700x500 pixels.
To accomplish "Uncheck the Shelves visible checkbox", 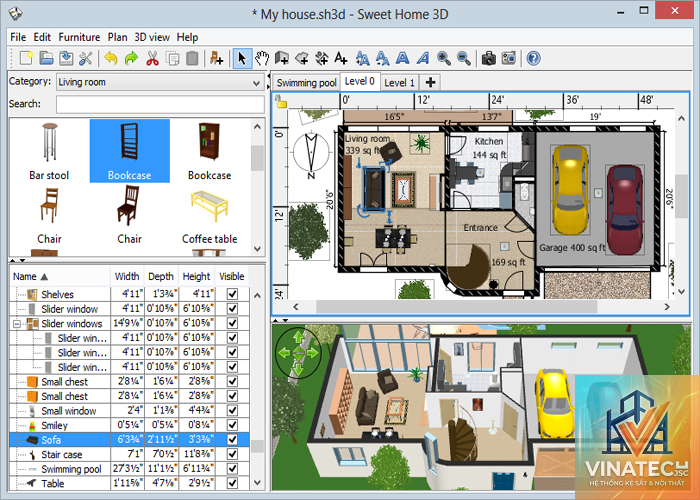I will pos(232,294).
